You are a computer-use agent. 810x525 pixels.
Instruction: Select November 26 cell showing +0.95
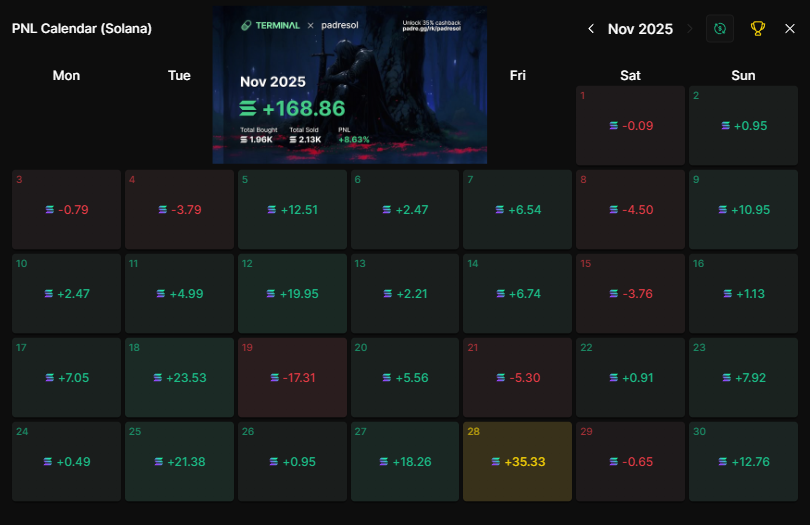coord(292,461)
